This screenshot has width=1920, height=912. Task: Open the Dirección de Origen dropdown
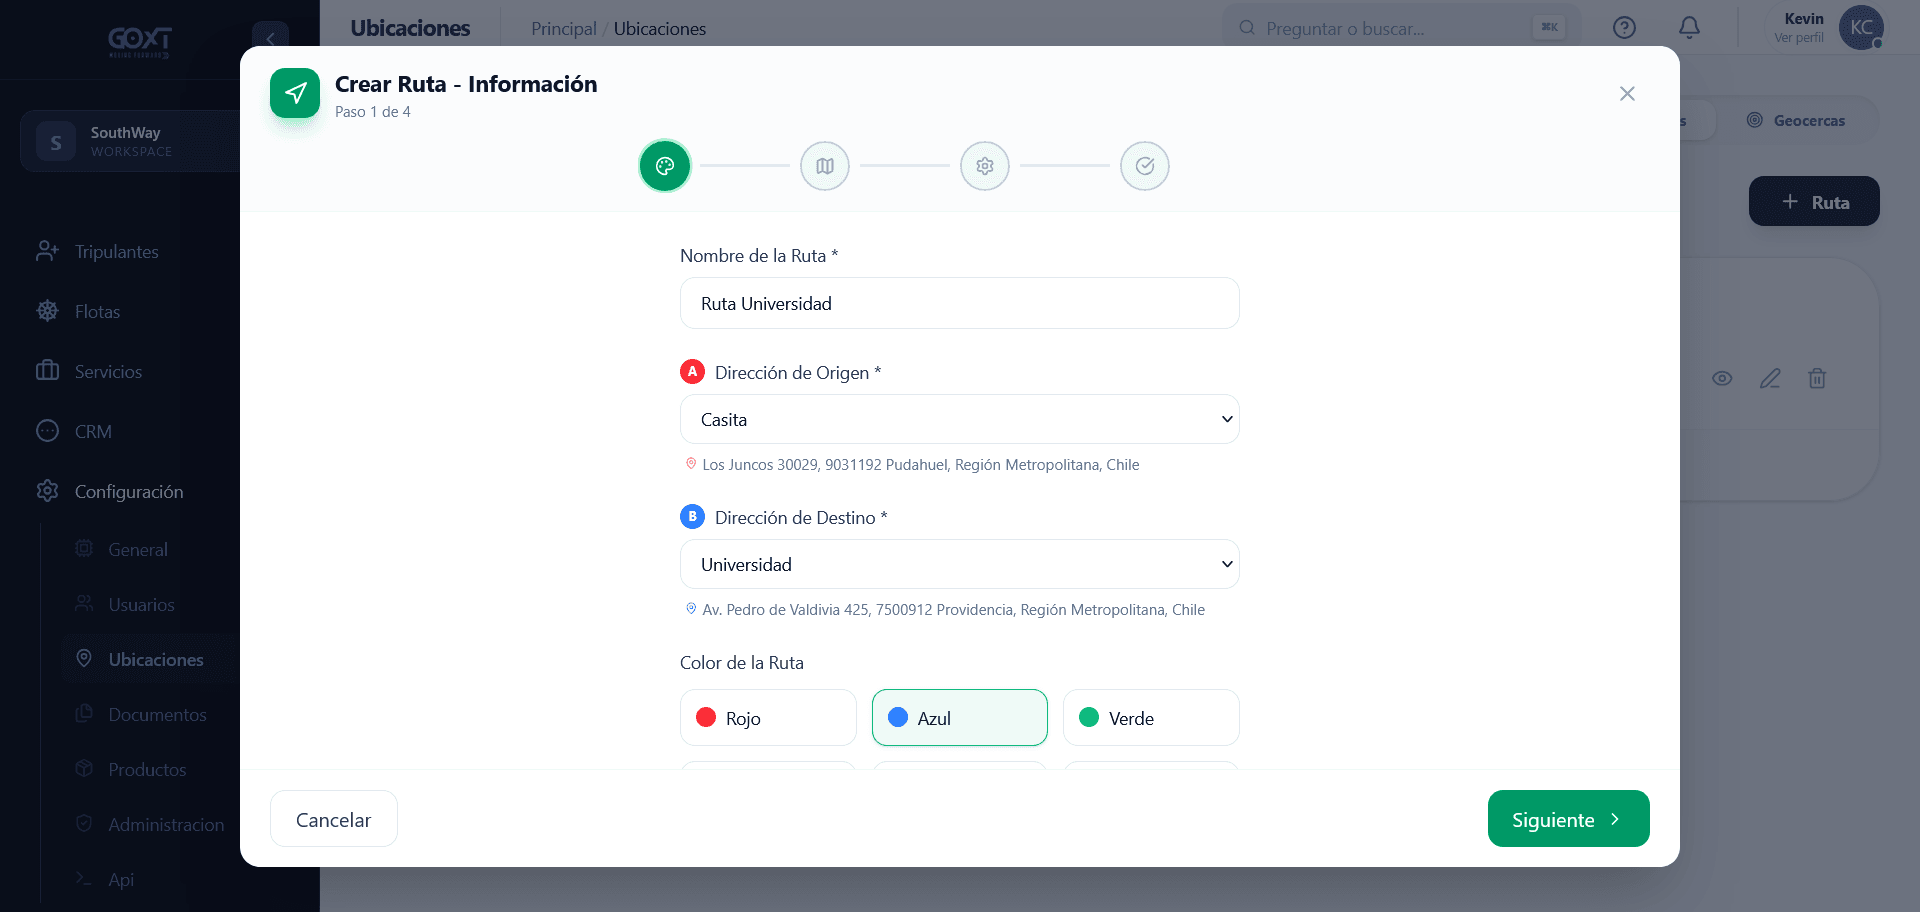click(x=960, y=419)
